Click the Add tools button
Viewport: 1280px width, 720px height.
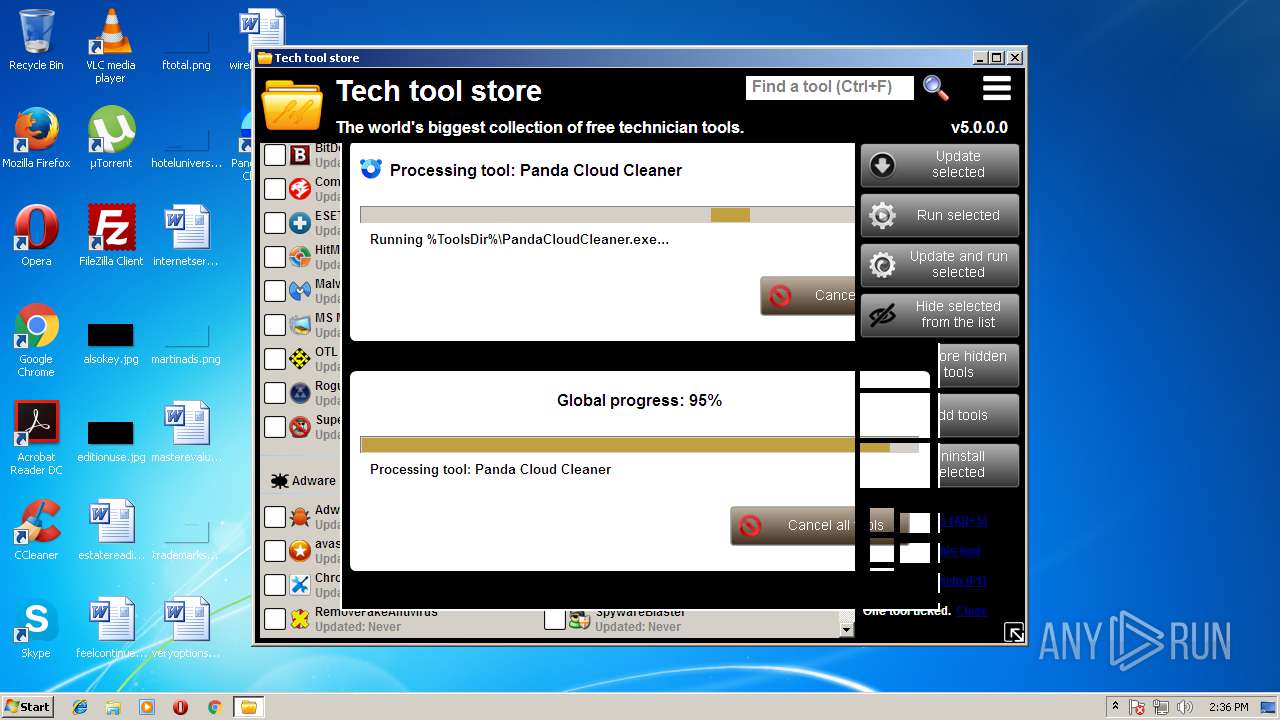978,415
